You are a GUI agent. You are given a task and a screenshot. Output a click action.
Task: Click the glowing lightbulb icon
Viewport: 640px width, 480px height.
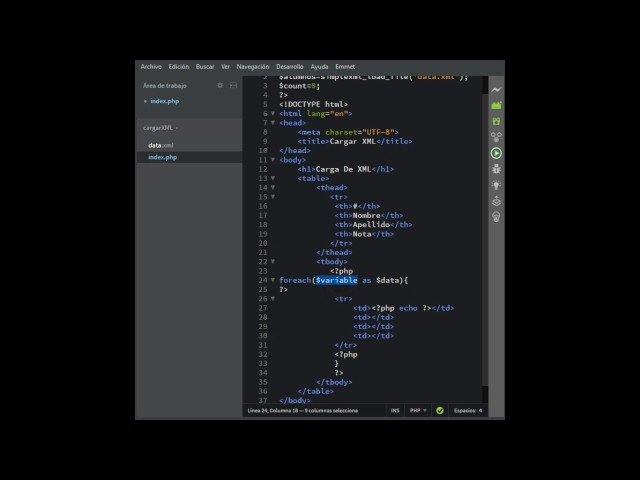pyautogui.click(x=496, y=185)
